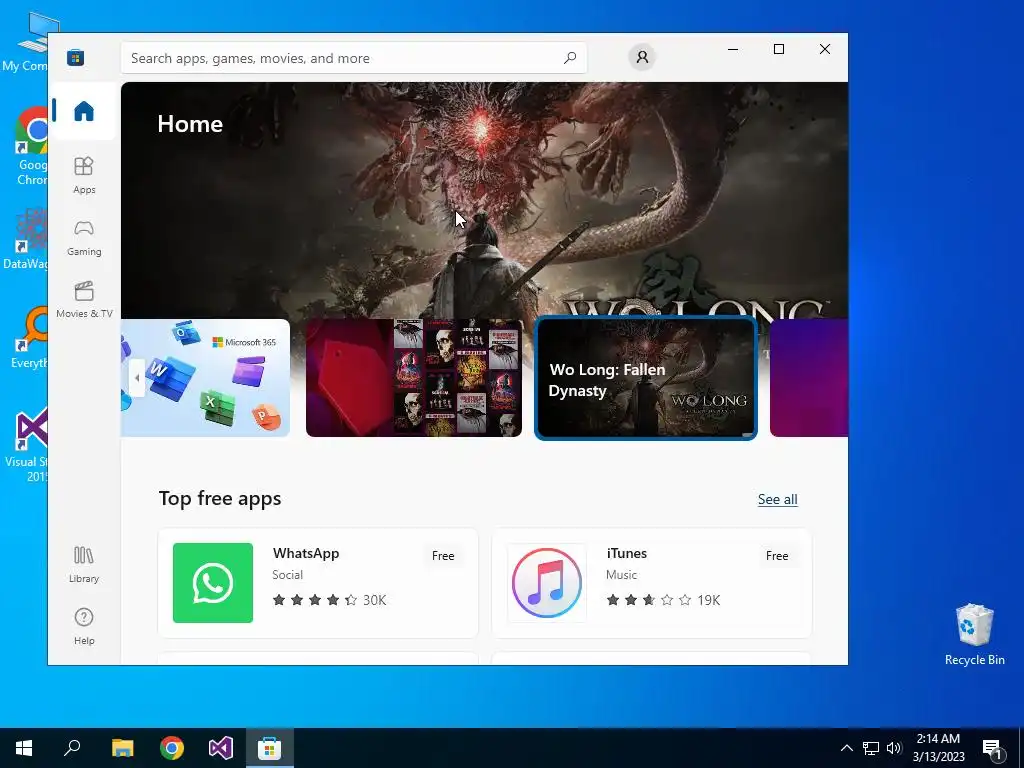Open the iTunes app listing
The height and width of the screenshot is (768, 1024).
(x=652, y=583)
